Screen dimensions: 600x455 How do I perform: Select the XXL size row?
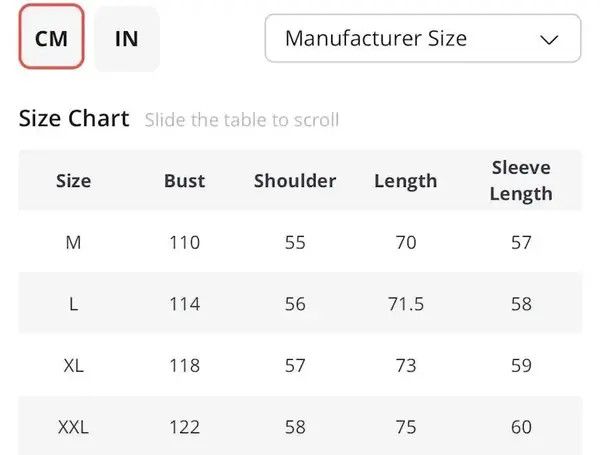pyautogui.click(x=300, y=426)
